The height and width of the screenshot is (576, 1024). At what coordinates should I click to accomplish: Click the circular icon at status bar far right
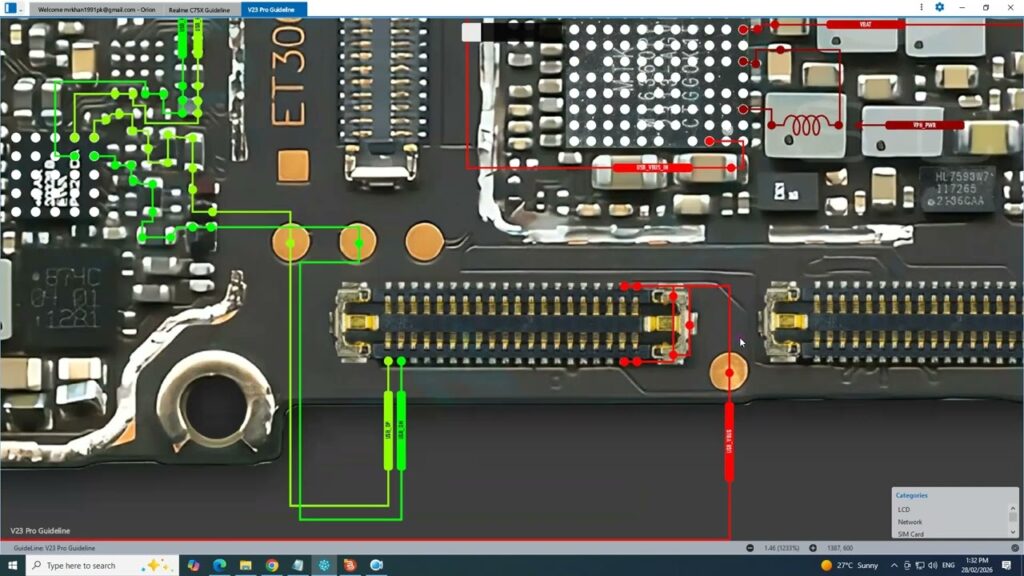1015,547
